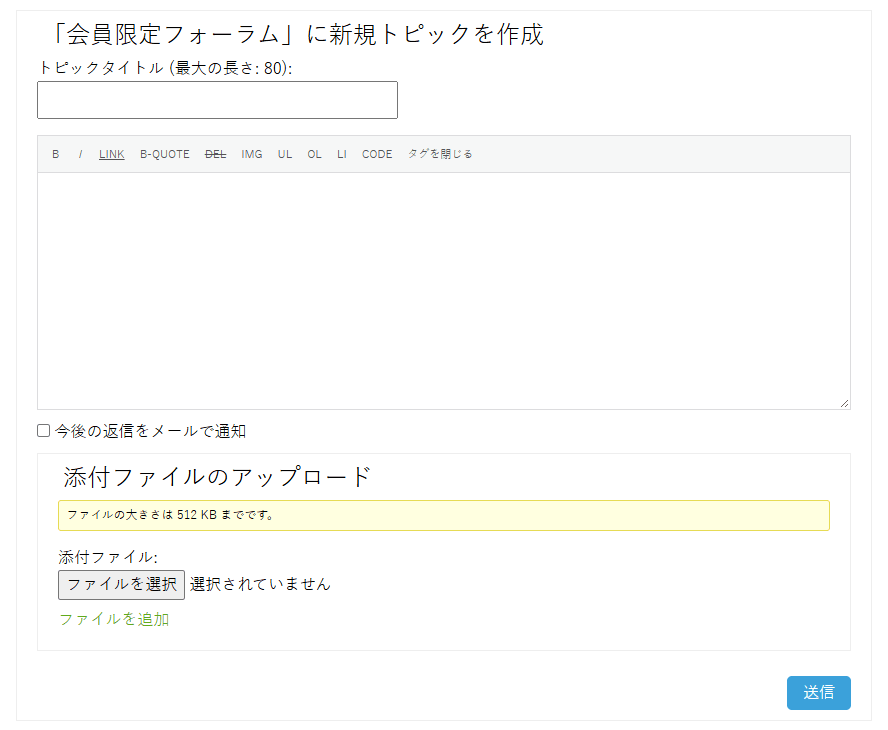Add a list item with LI button

click(341, 154)
